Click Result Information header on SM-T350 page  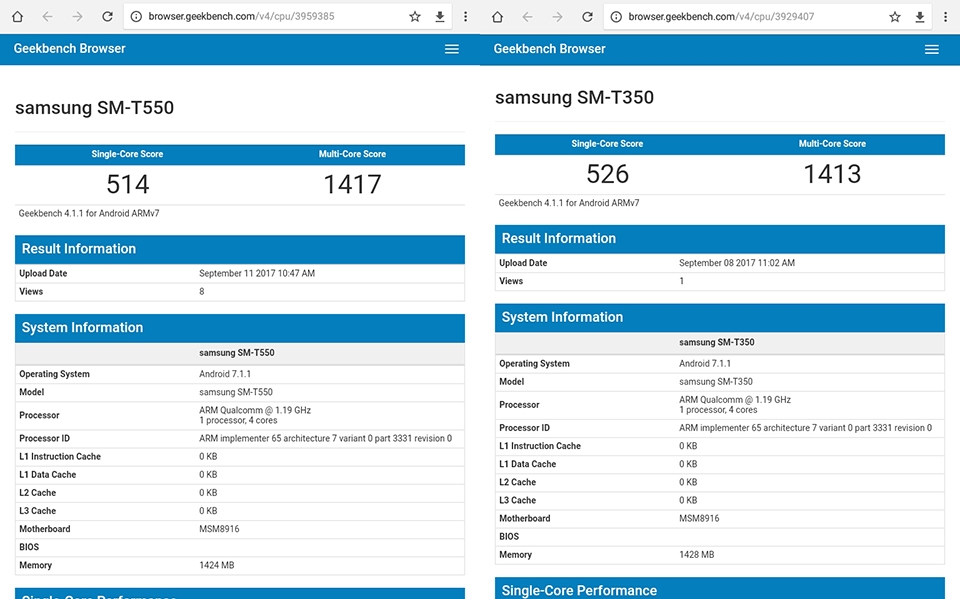tap(720, 239)
